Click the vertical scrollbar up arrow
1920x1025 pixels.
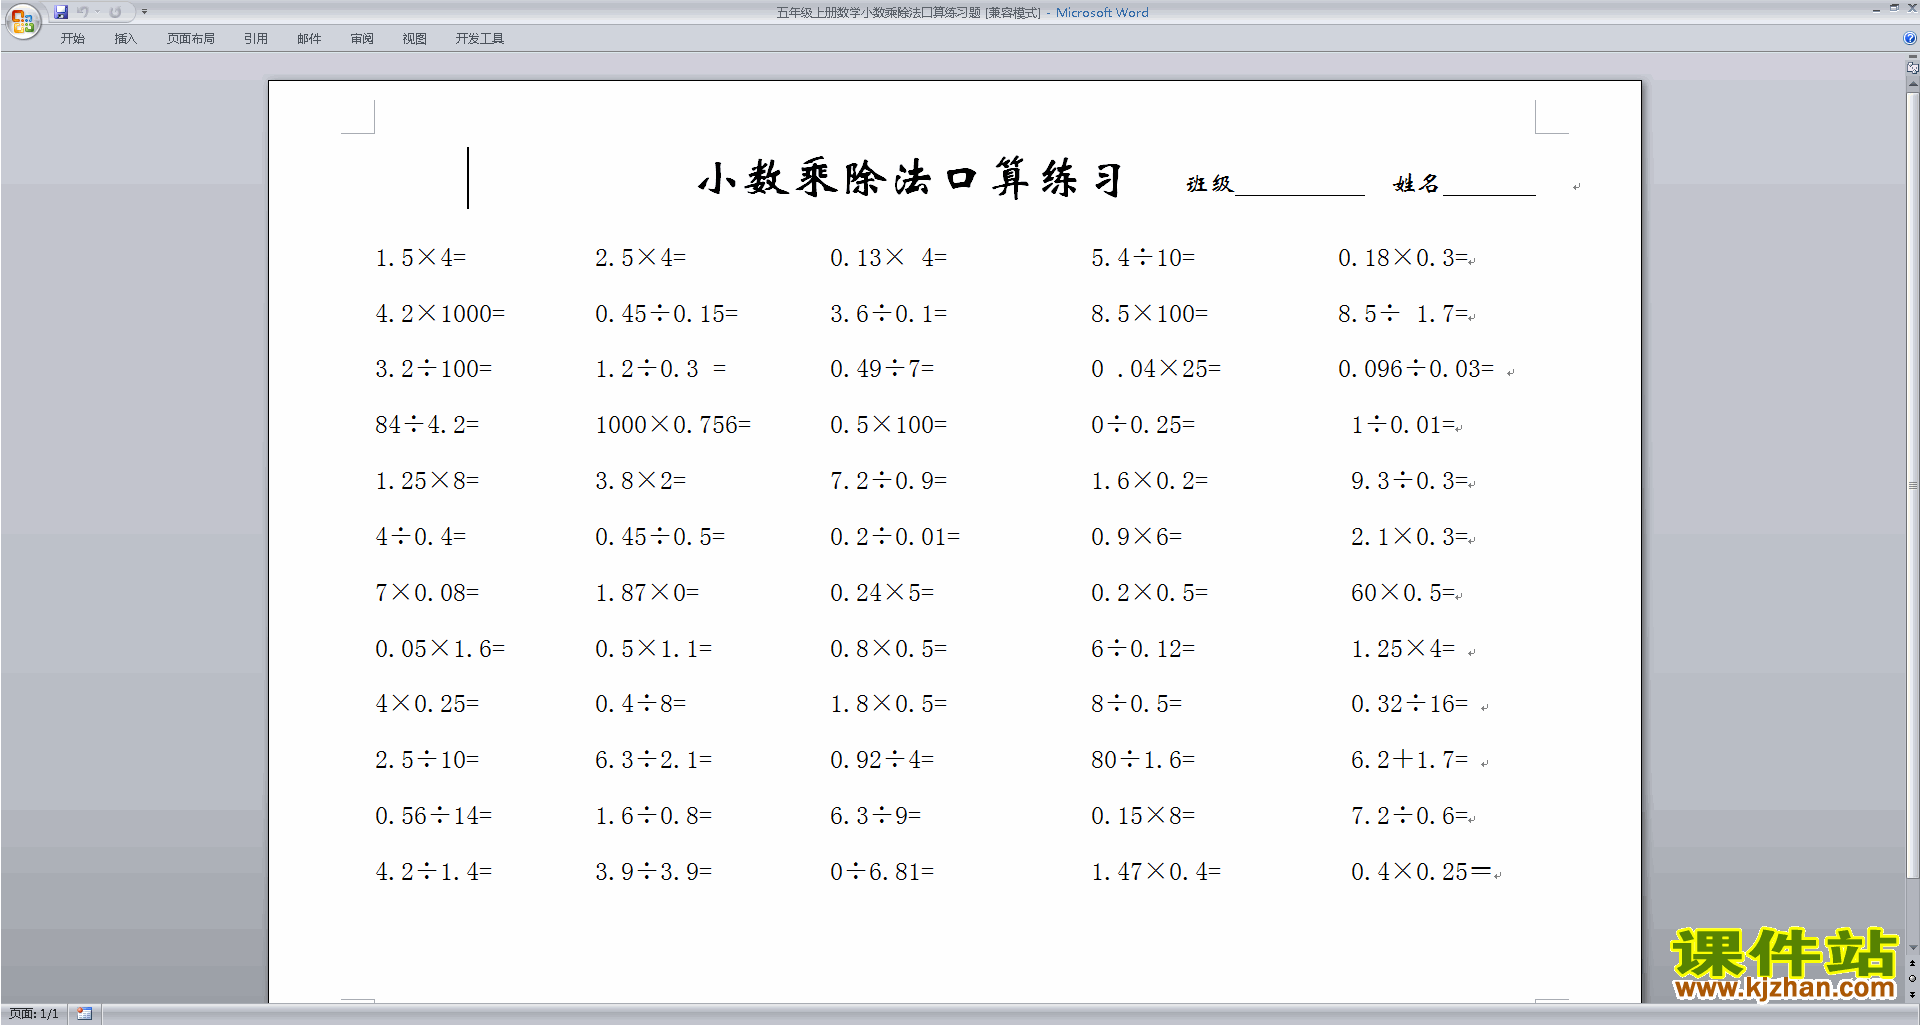coord(1912,85)
